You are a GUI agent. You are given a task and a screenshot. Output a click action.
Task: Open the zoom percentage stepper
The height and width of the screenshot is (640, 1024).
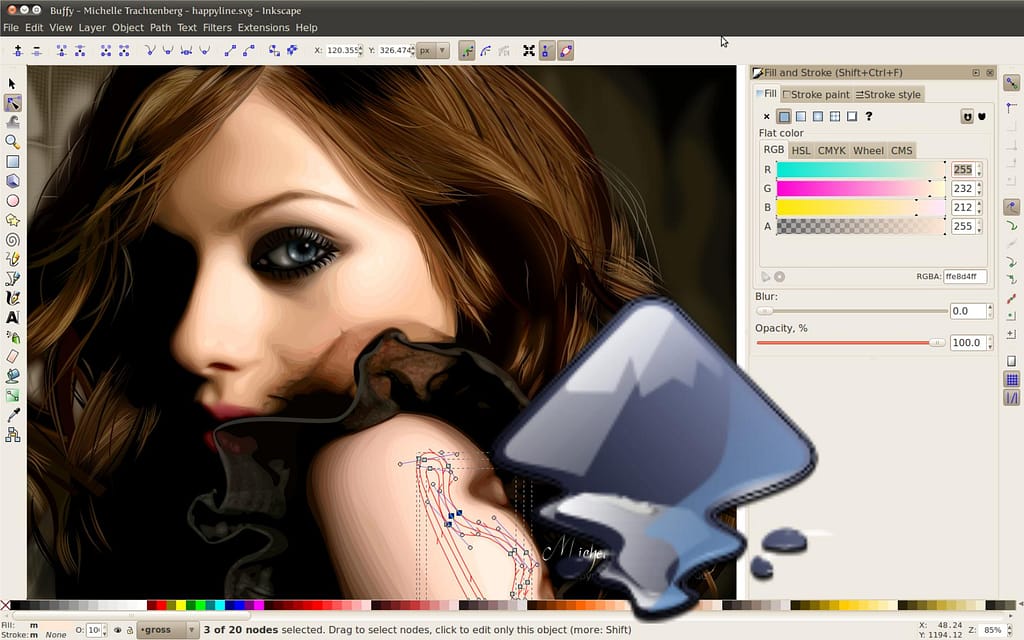coord(1010,630)
